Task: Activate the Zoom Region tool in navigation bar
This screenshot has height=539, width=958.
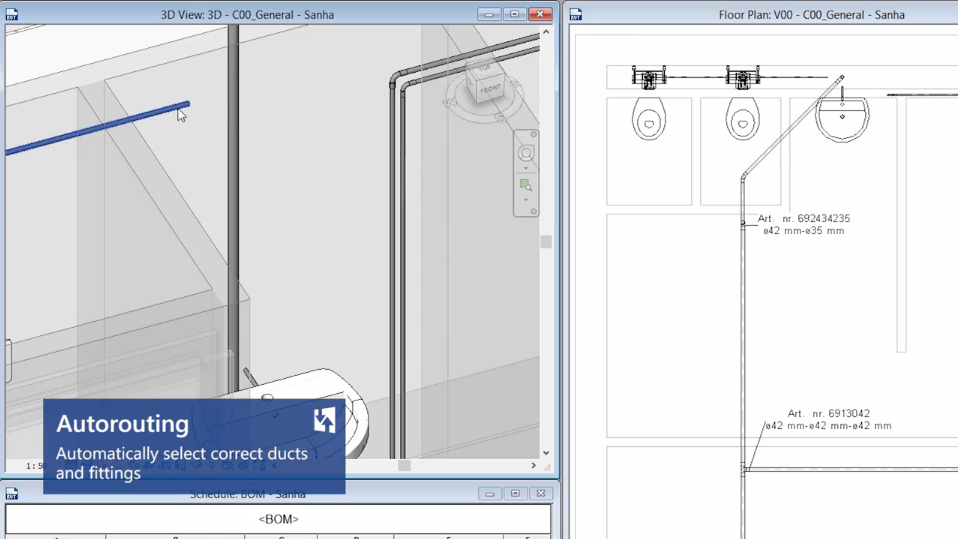Action: [526, 185]
